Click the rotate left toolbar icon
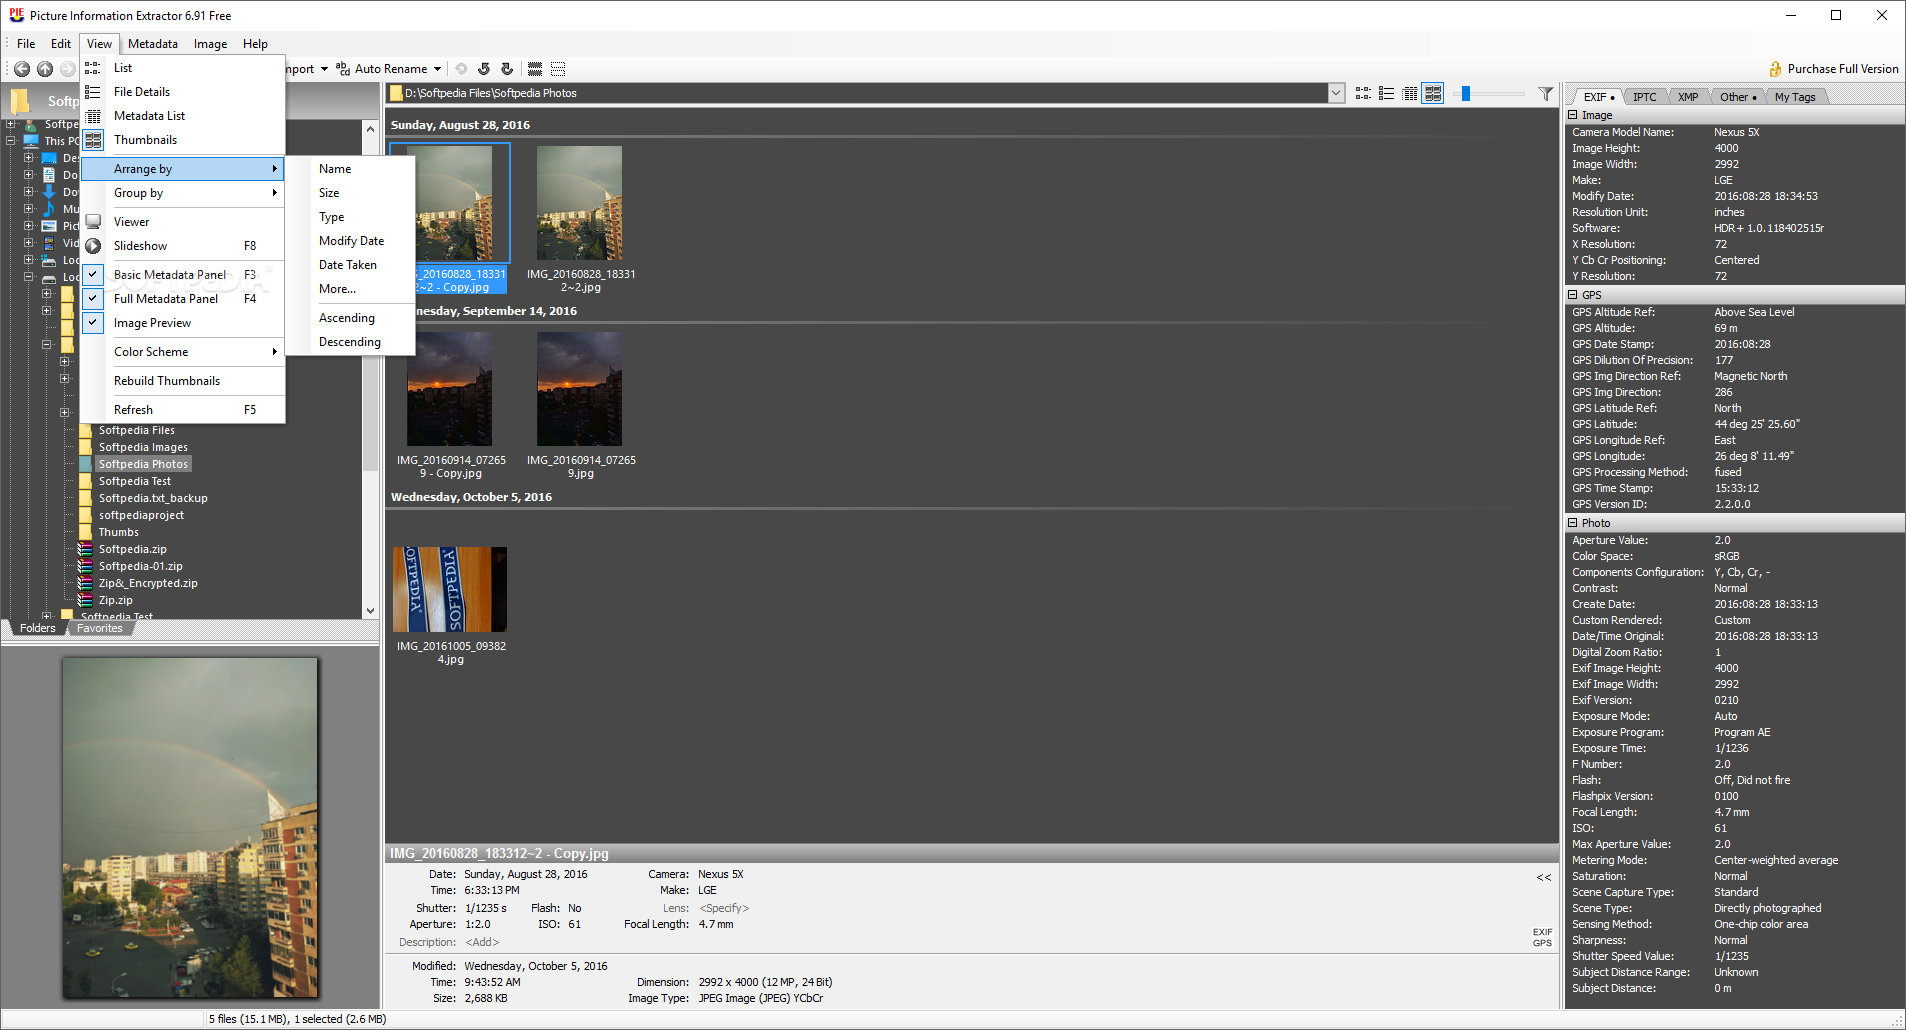 coord(484,69)
